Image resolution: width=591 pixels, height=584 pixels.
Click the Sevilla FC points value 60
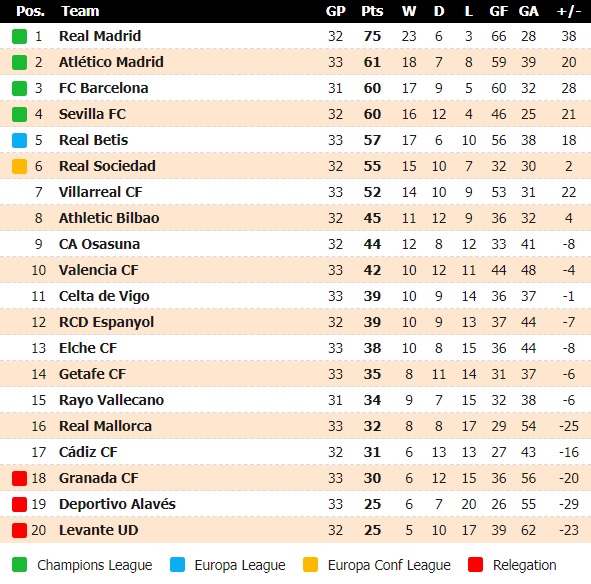[372, 114]
